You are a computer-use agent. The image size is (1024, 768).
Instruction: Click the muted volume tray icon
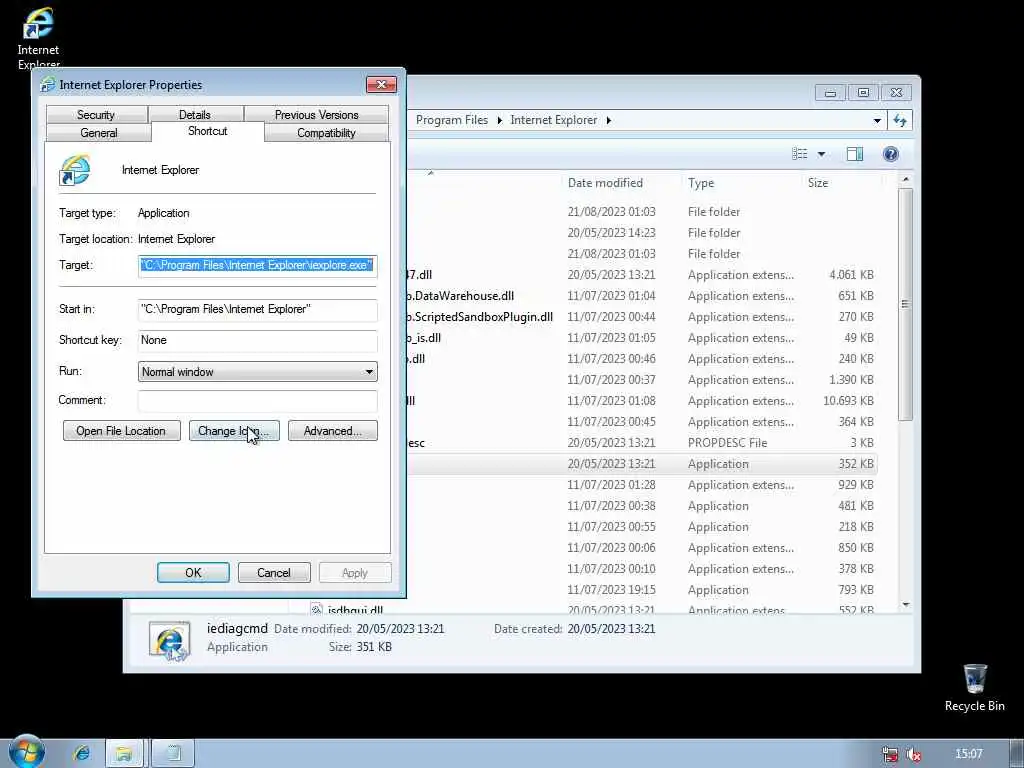[x=914, y=754]
